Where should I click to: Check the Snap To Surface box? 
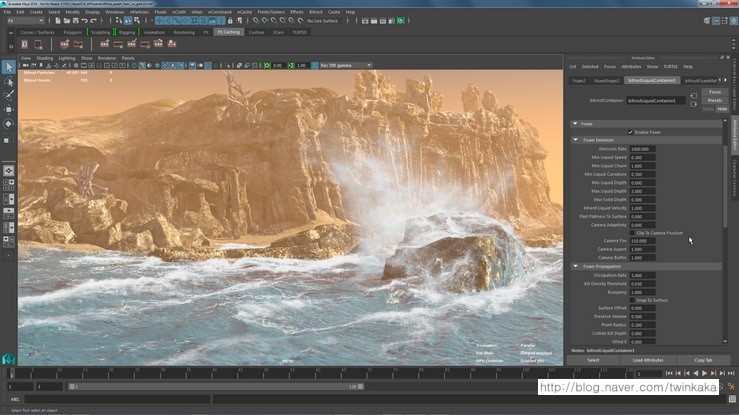click(x=632, y=300)
